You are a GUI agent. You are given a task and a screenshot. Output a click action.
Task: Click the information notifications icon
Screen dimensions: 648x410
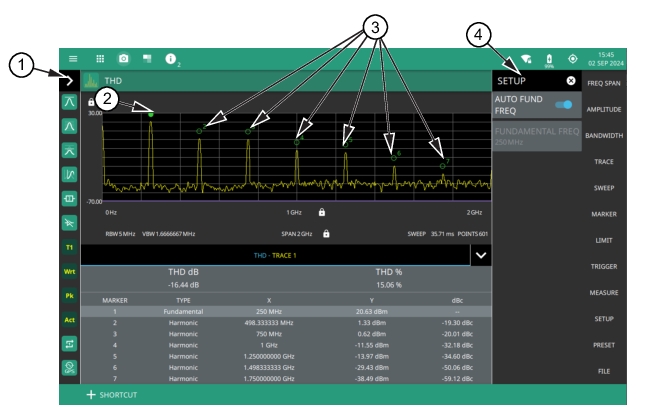pos(171,59)
